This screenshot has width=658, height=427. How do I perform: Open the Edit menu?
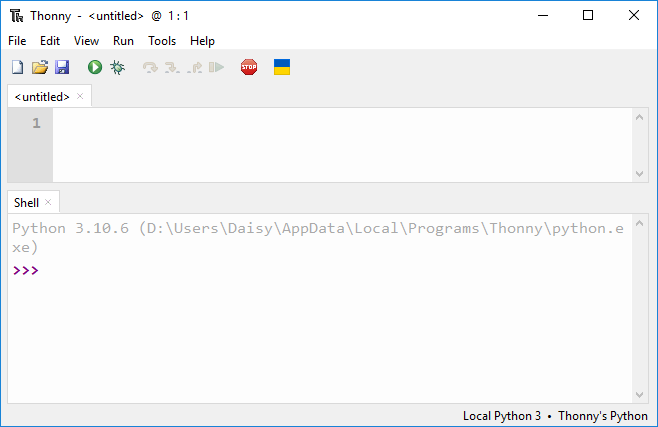50,41
